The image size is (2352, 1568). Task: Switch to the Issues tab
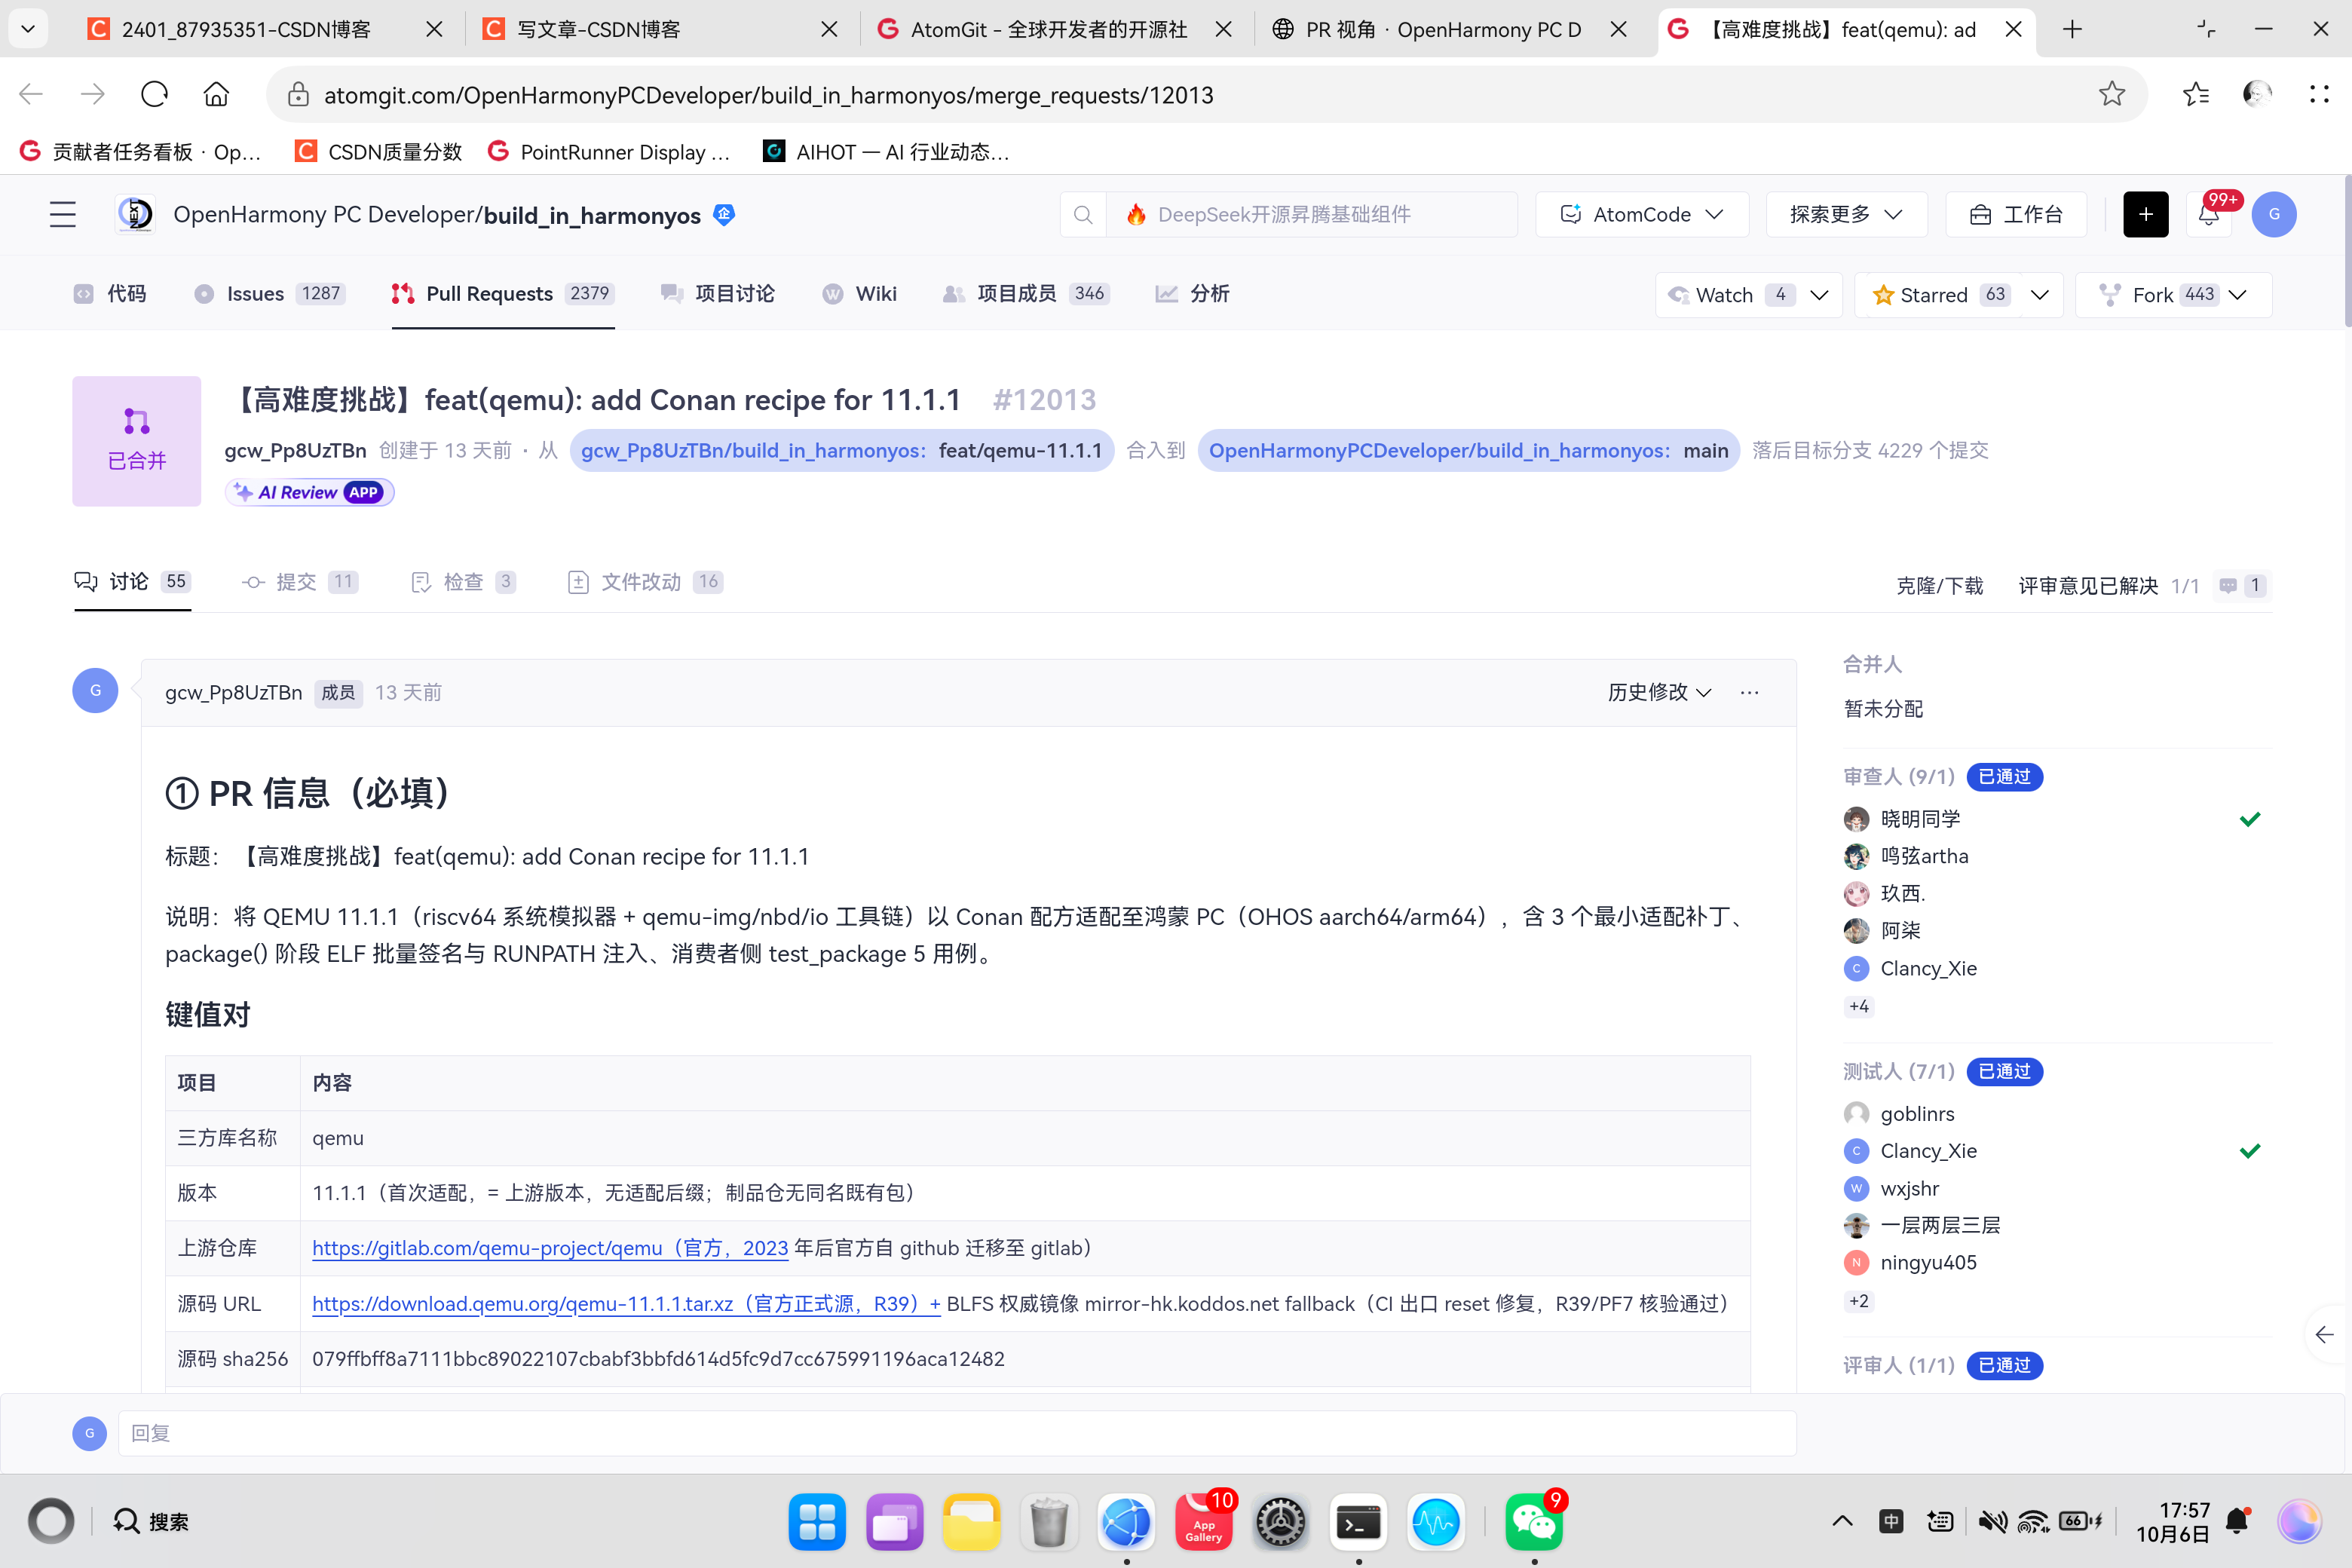tap(269, 293)
